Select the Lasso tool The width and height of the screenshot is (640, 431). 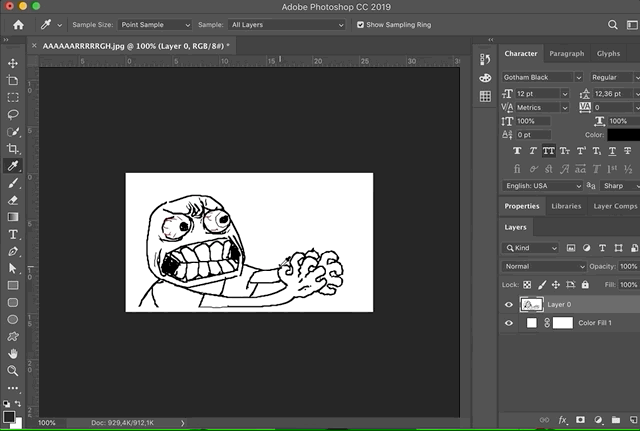coord(13,115)
